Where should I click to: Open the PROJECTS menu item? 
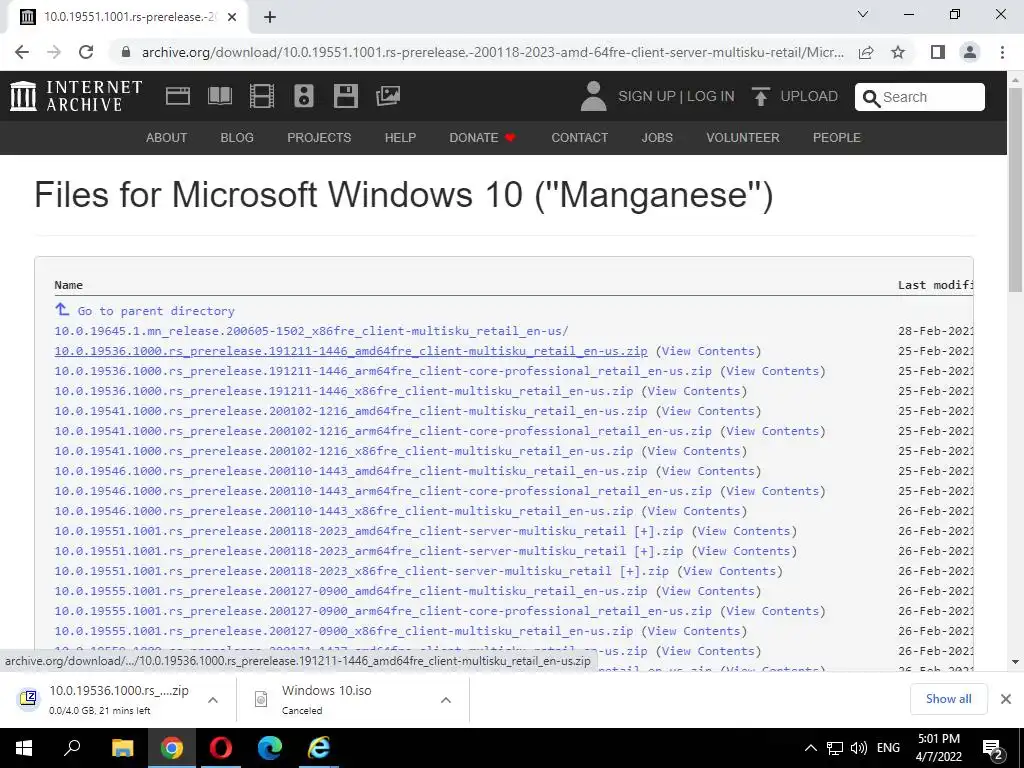point(319,138)
